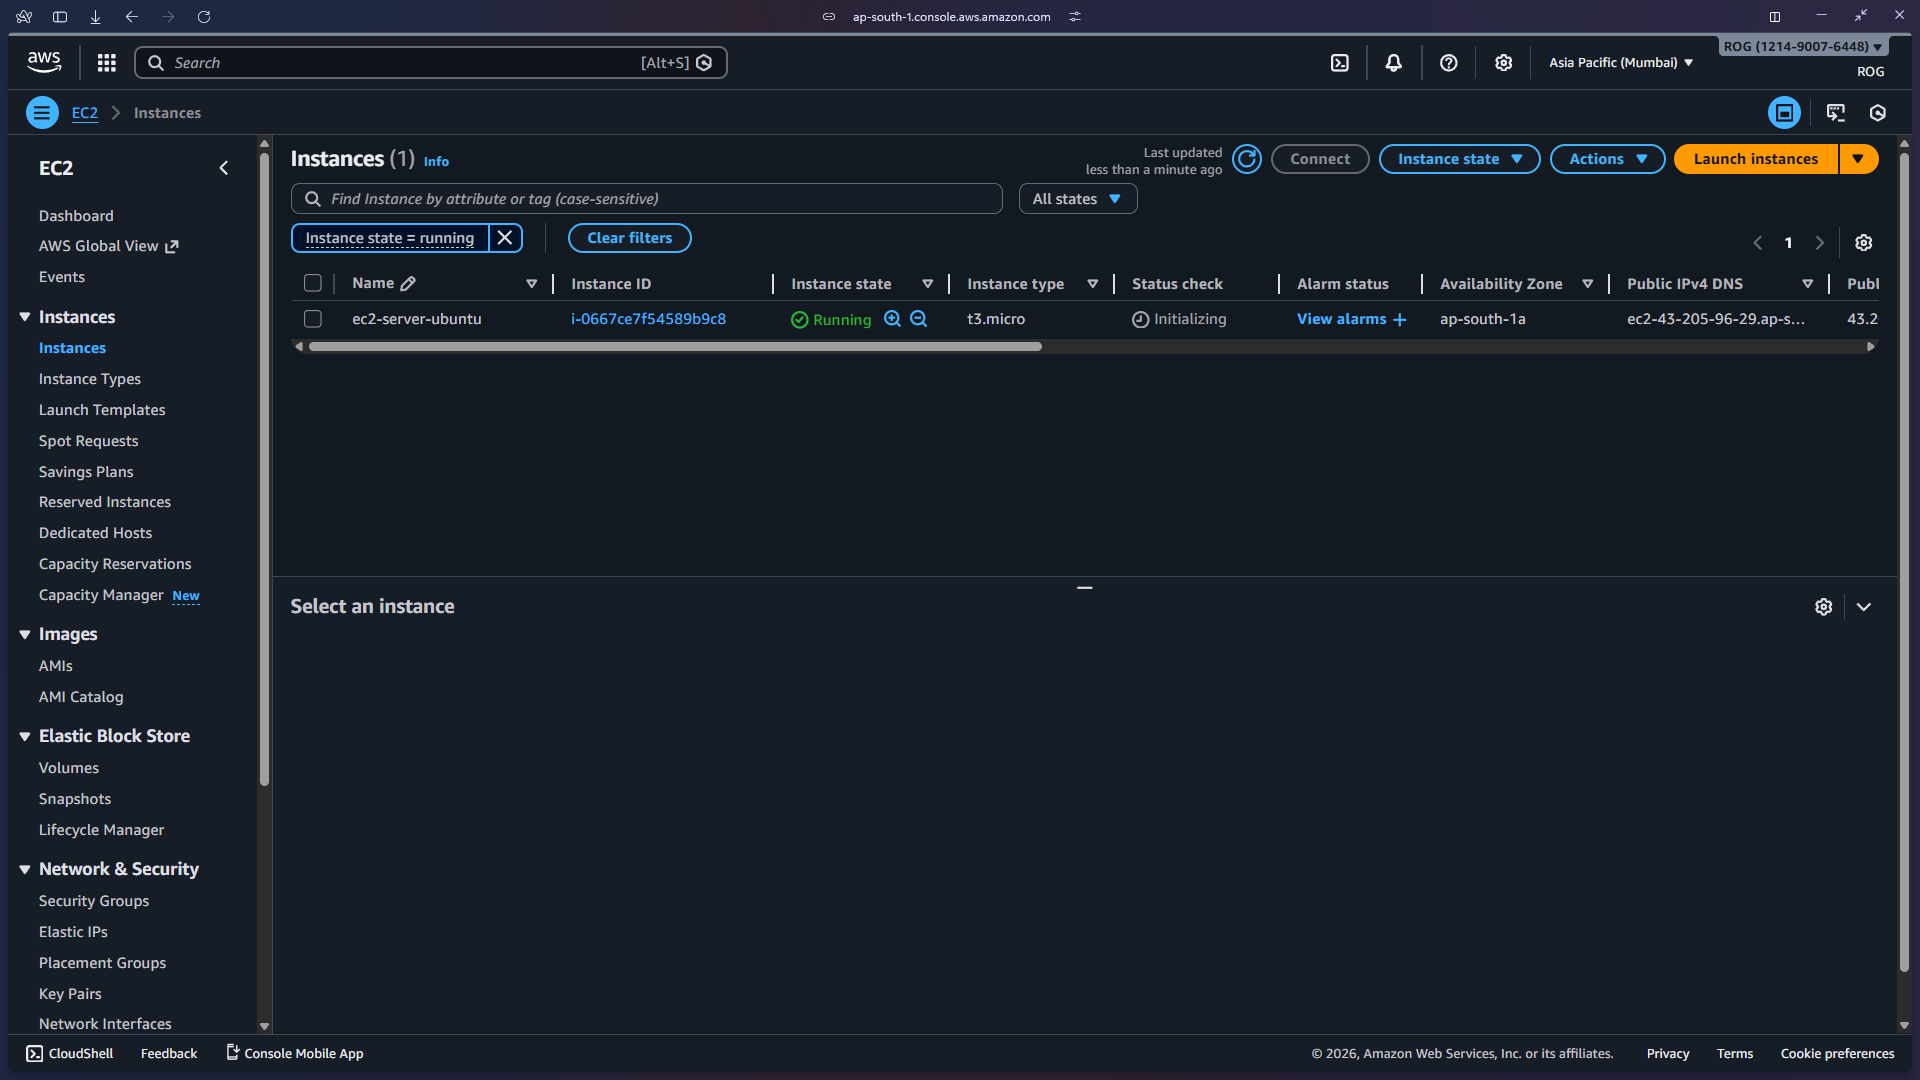The width and height of the screenshot is (1920, 1080).
Task: Toggle the select-all instances checkbox
Action: pos(313,283)
